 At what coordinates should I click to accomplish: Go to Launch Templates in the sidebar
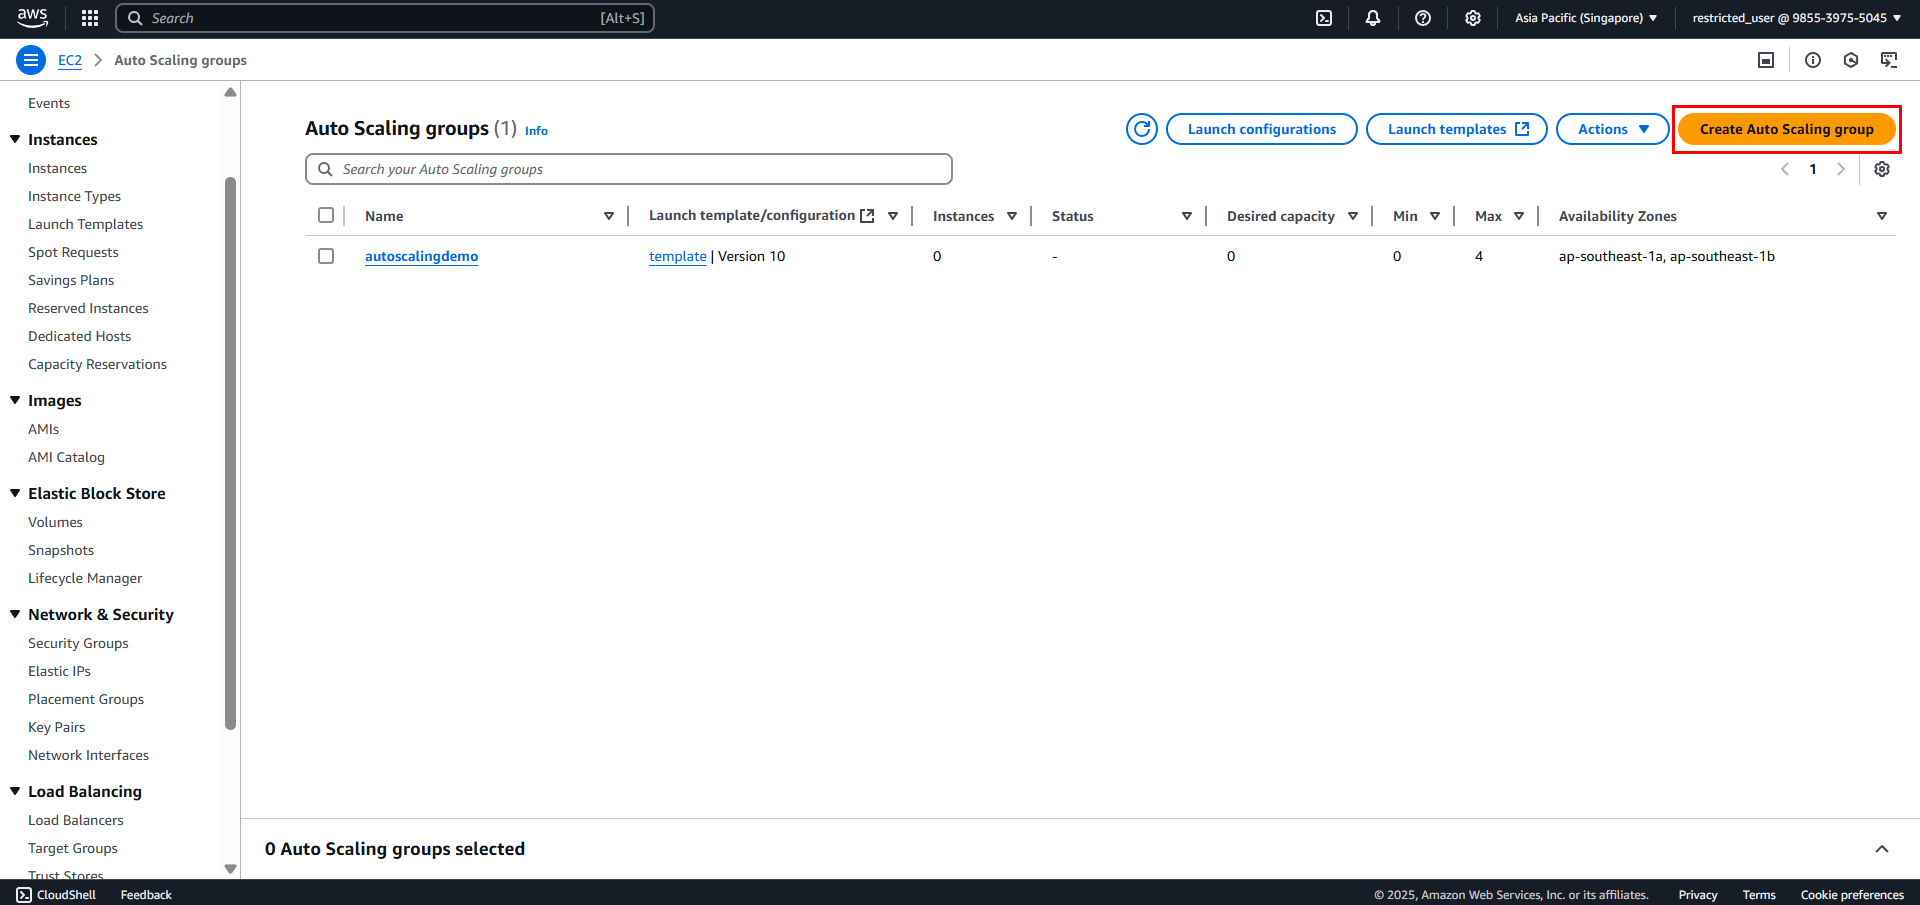coord(85,224)
